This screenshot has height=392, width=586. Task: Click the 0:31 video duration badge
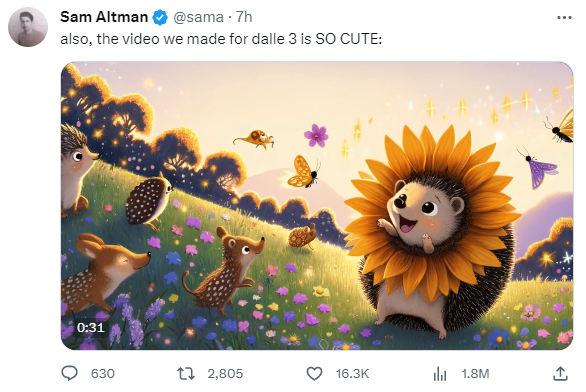[90, 328]
